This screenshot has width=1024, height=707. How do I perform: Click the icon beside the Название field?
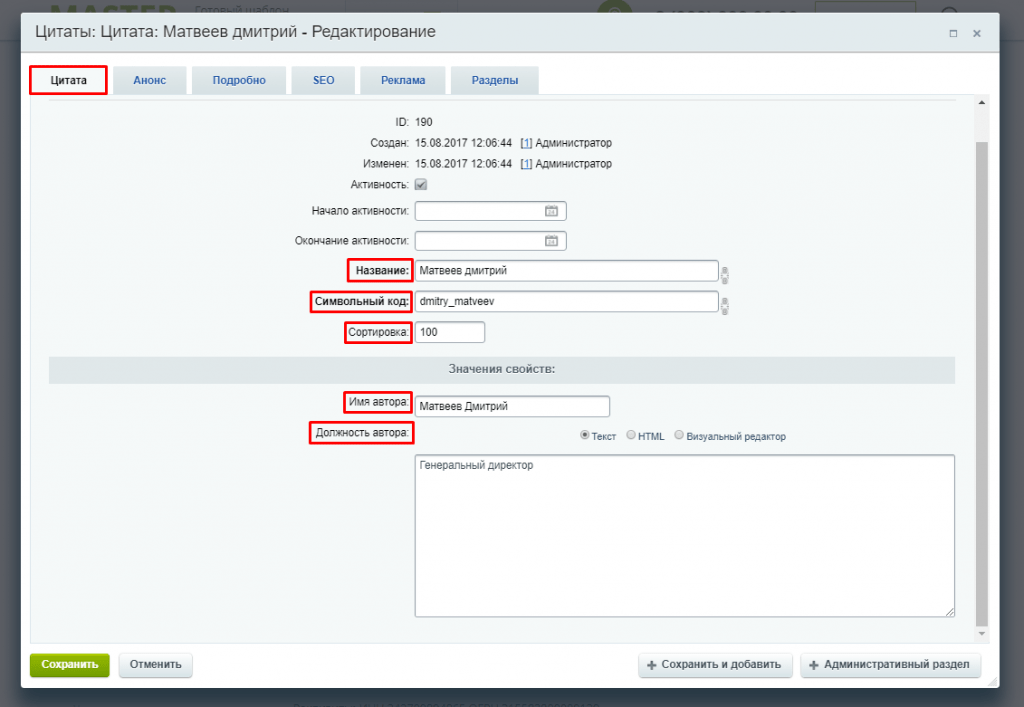pos(725,275)
